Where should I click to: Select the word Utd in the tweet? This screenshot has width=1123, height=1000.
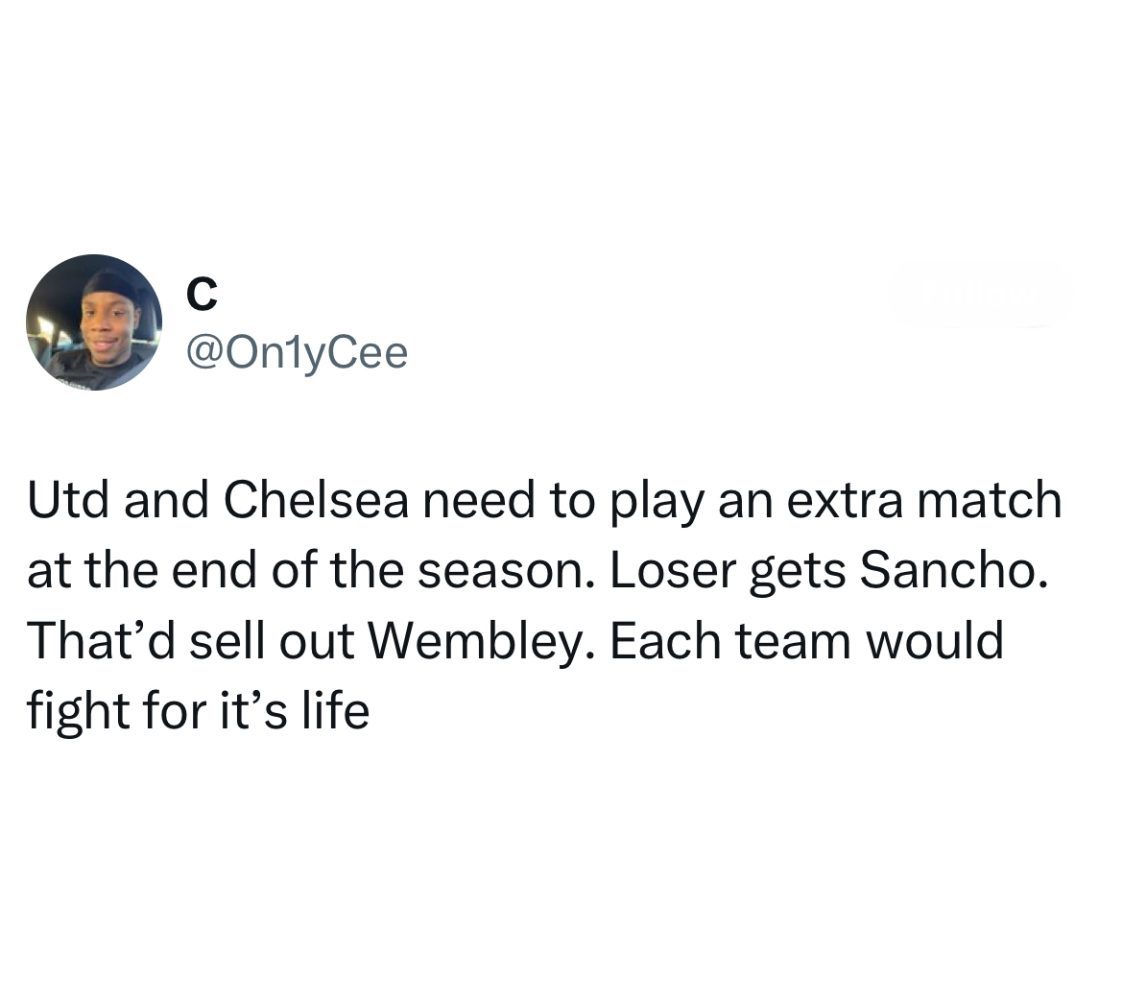tap(69, 500)
